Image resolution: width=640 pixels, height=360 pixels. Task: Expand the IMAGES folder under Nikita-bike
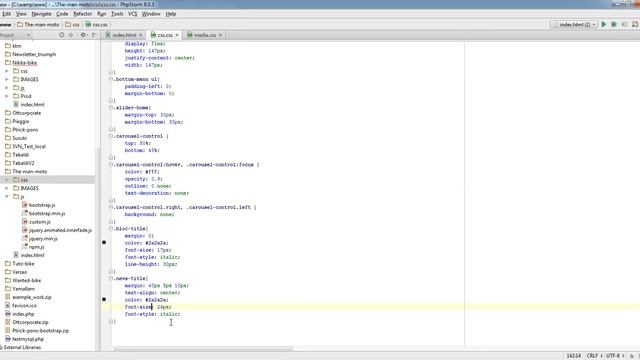(x=7, y=79)
